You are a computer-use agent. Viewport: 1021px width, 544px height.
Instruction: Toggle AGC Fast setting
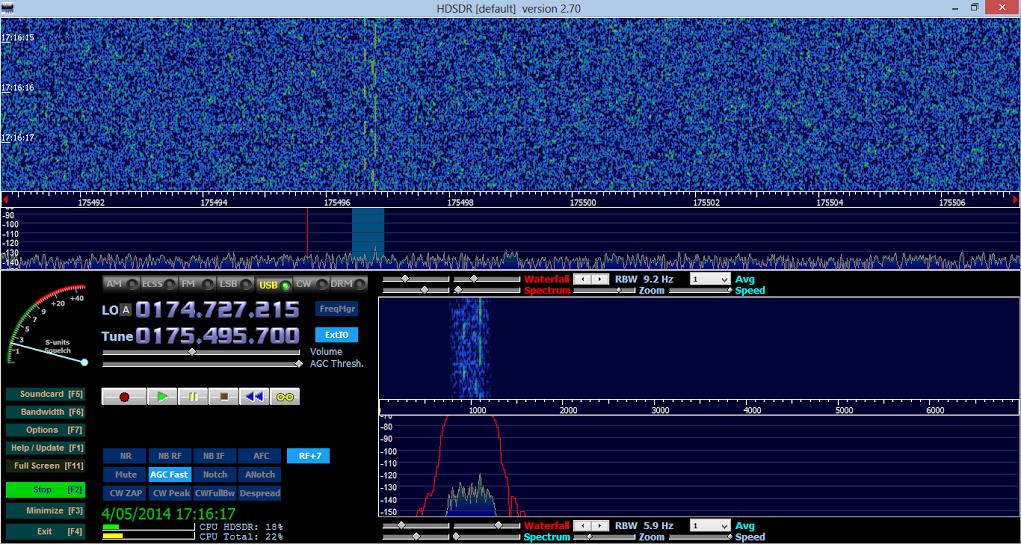coord(169,474)
